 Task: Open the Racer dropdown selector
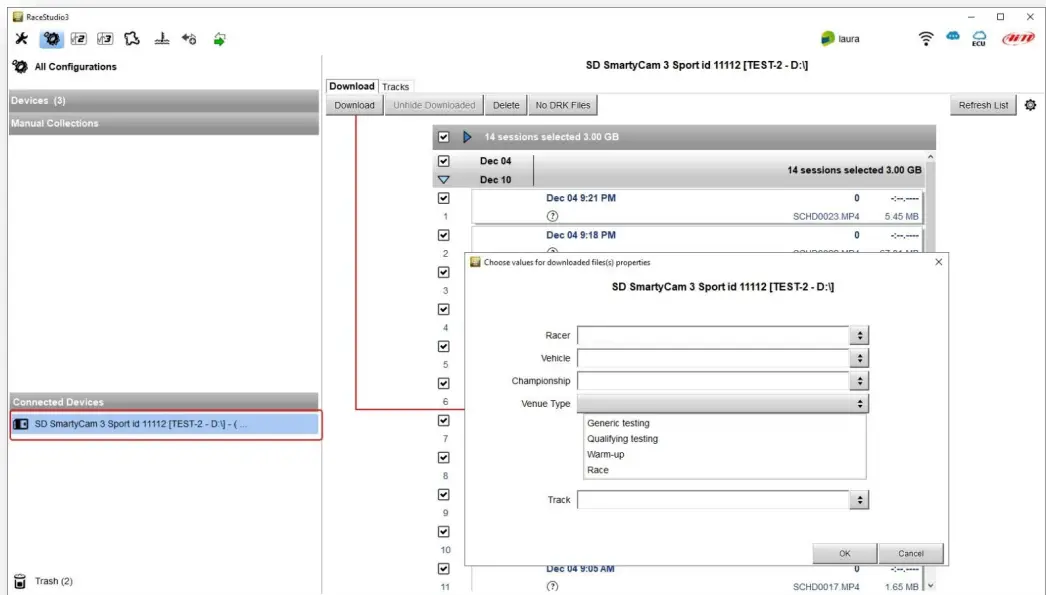pos(860,335)
